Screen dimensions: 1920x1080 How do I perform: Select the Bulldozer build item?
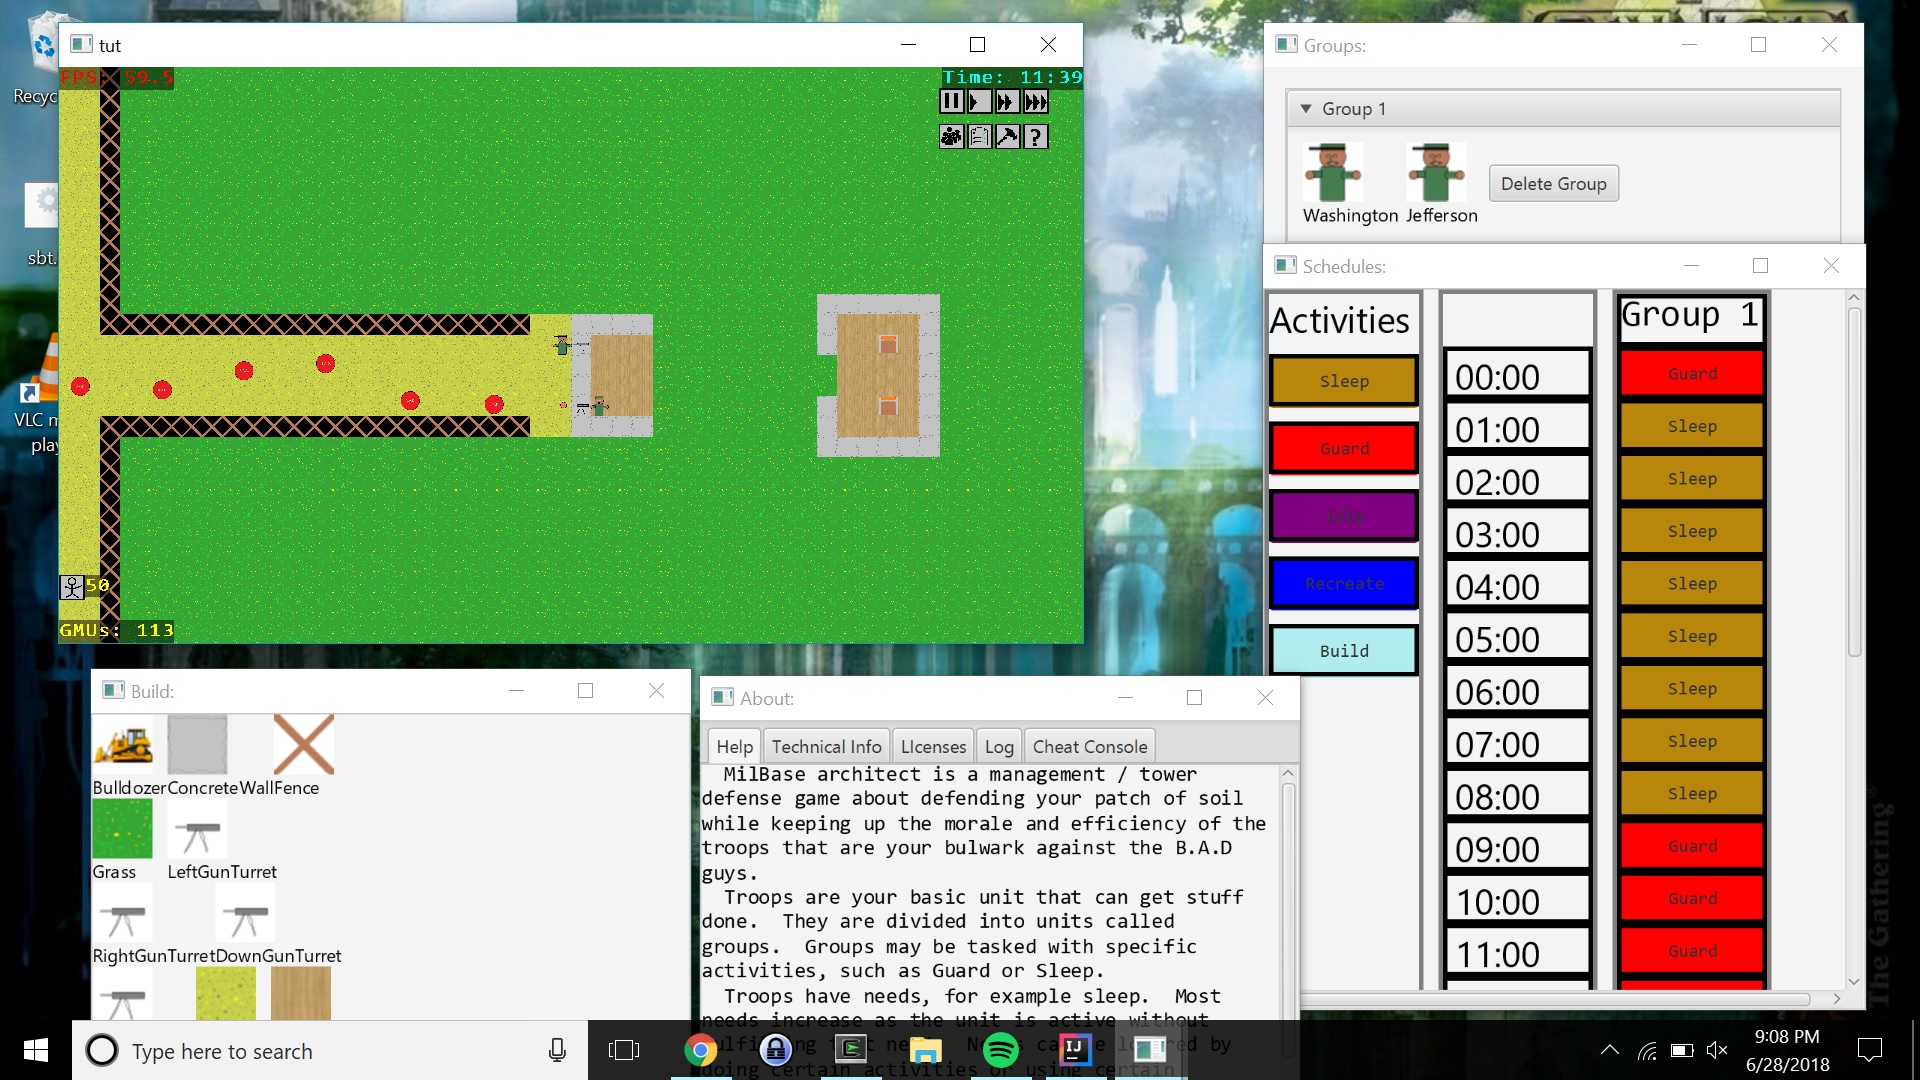click(123, 746)
